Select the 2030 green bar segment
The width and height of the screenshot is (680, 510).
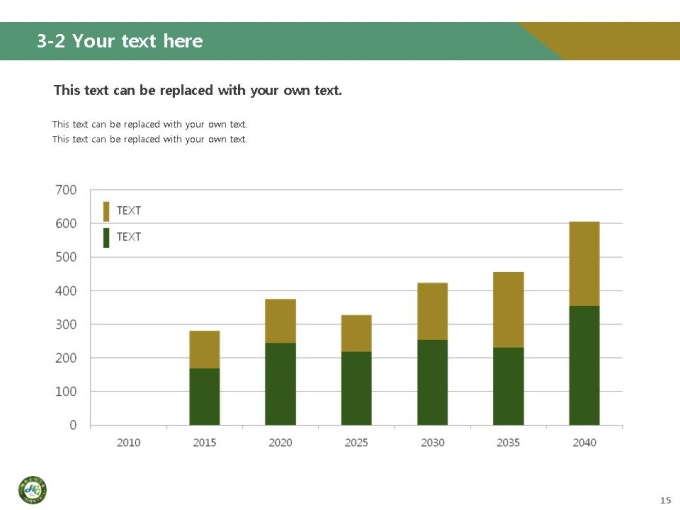point(432,382)
